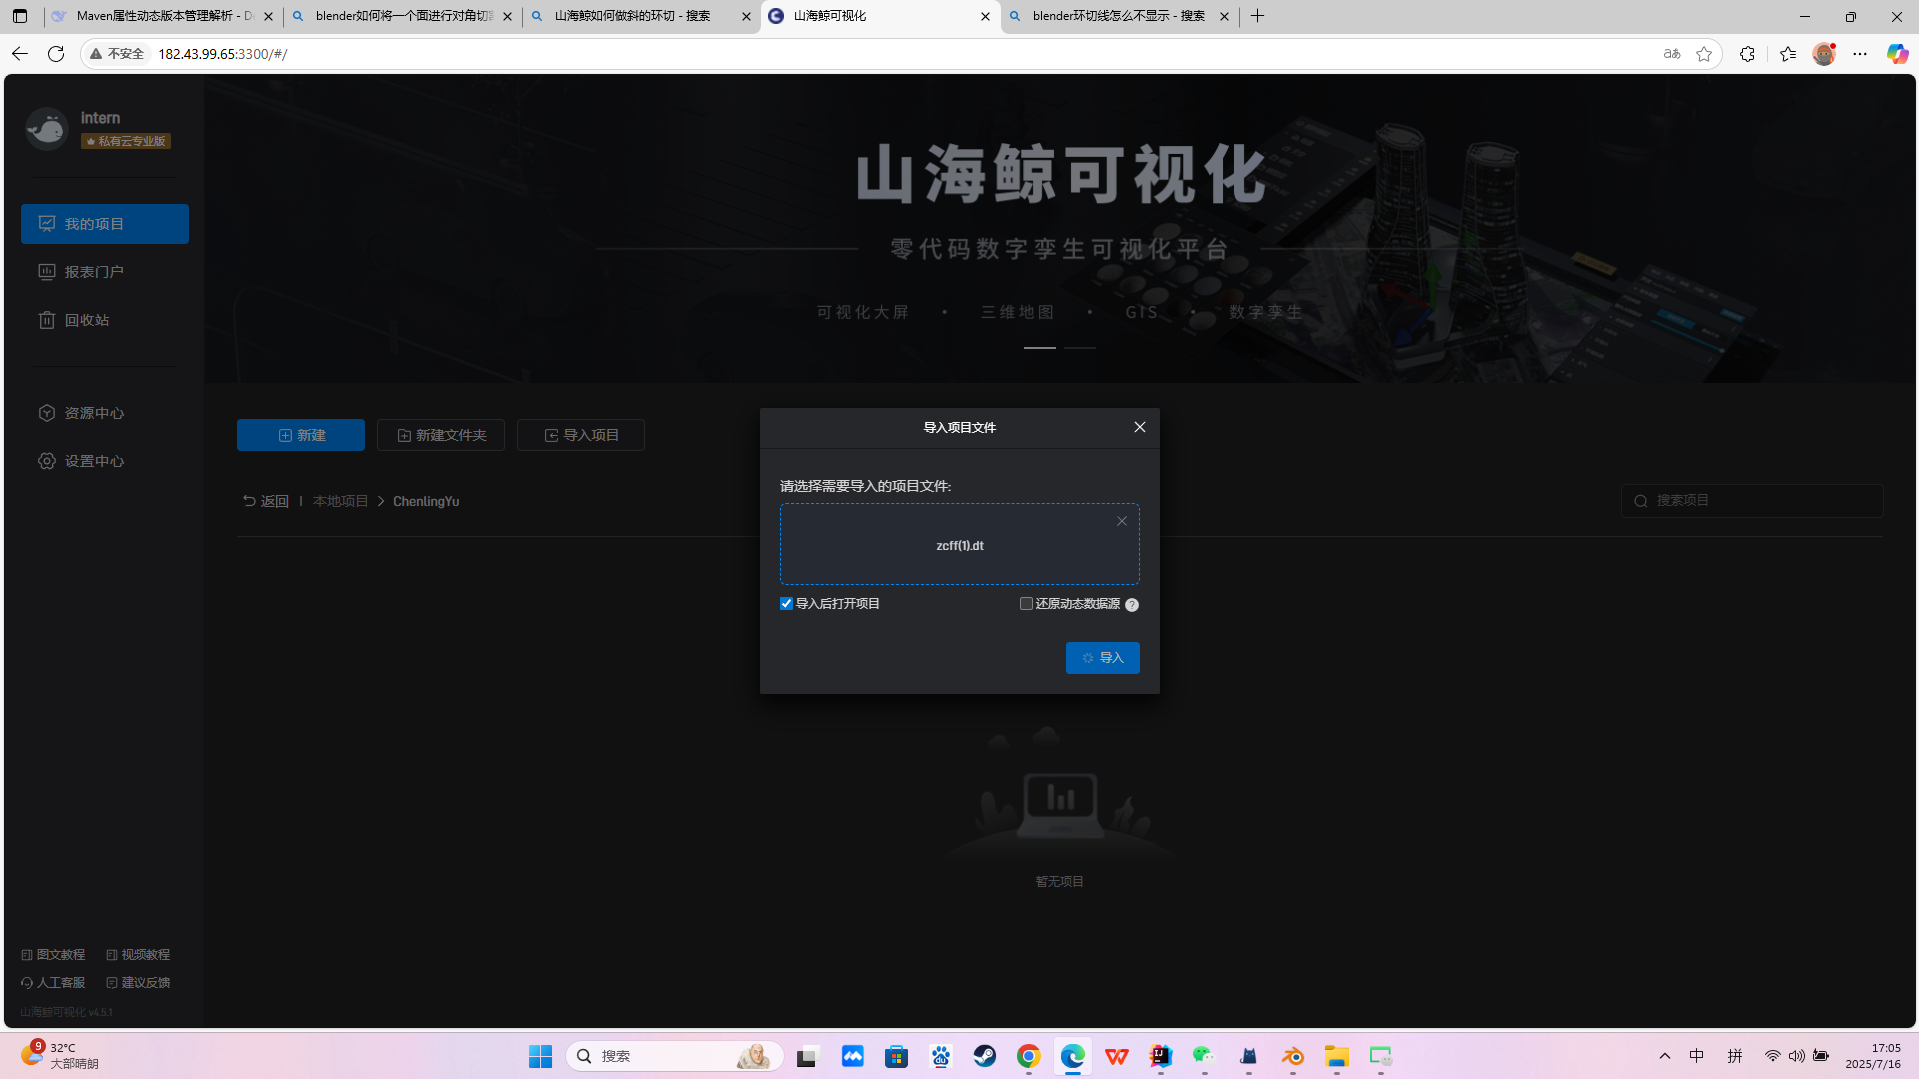This screenshot has height=1079, width=1919.
Task: Open the weather widget 32°C
Action: [62, 1055]
